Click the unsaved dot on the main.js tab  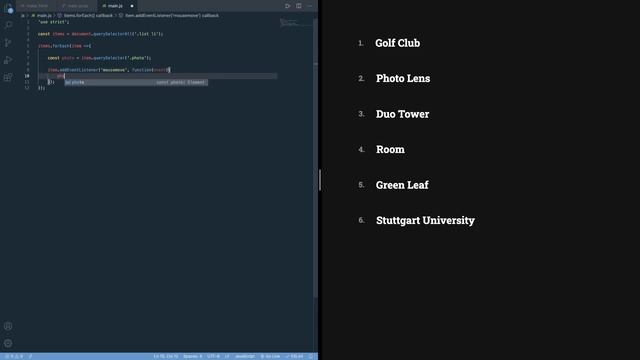132,6
